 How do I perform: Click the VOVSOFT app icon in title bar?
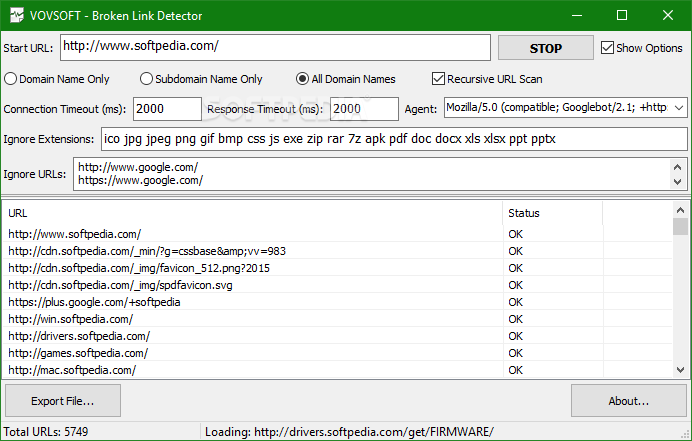point(17,16)
